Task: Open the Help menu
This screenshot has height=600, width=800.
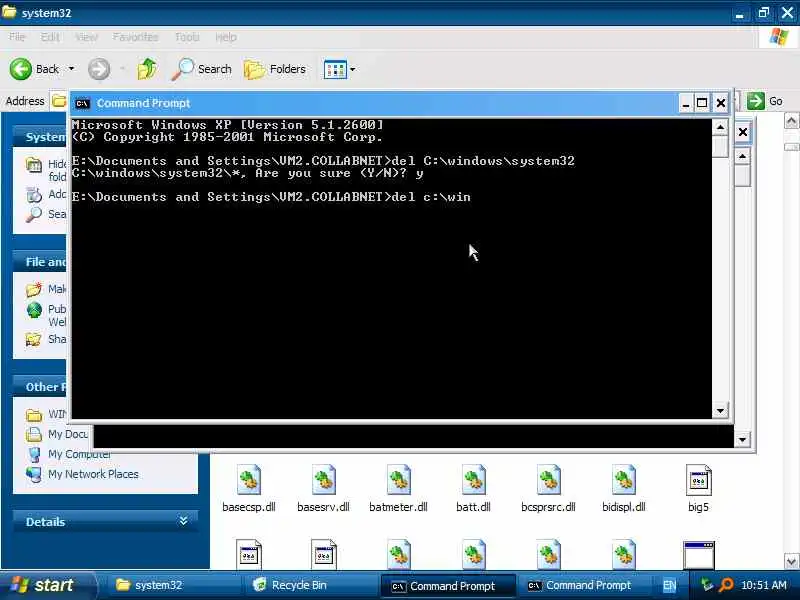Action: (226, 37)
